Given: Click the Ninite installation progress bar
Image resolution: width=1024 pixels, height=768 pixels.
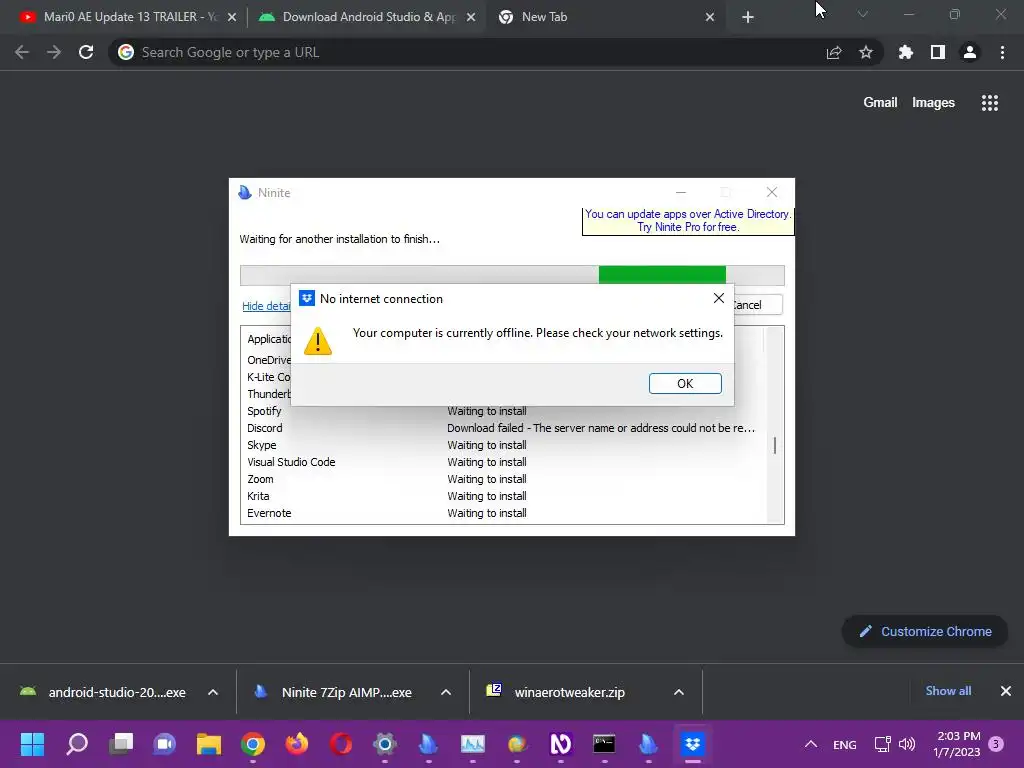Looking at the screenshot, I should click(x=512, y=274).
